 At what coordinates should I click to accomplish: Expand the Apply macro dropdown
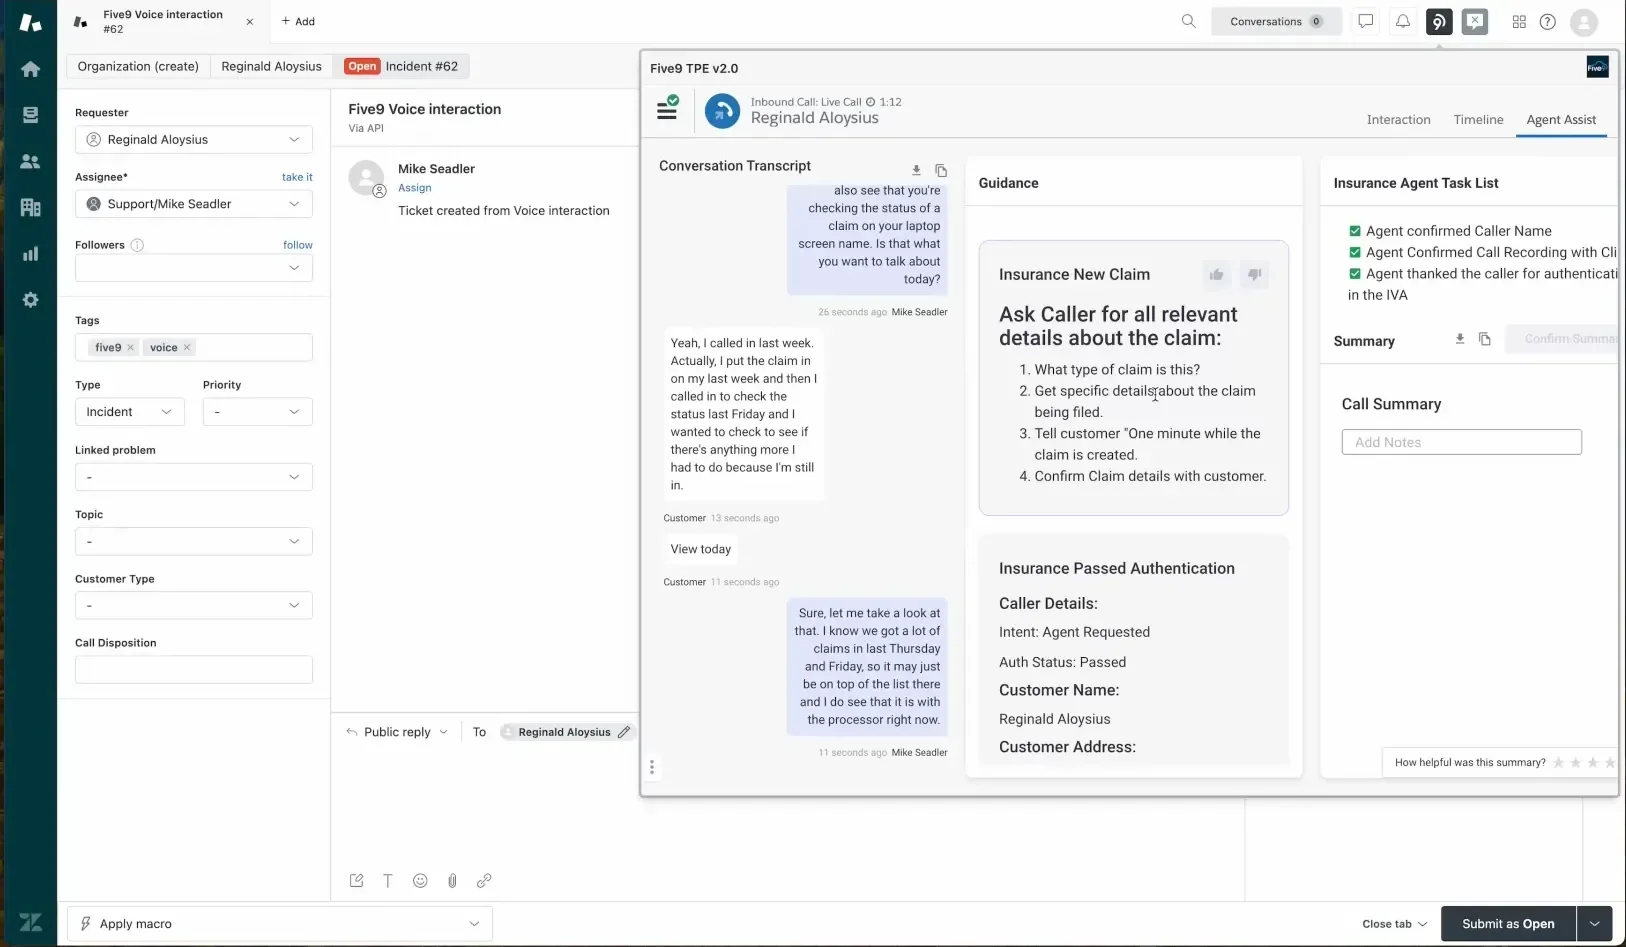[x=474, y=924]
